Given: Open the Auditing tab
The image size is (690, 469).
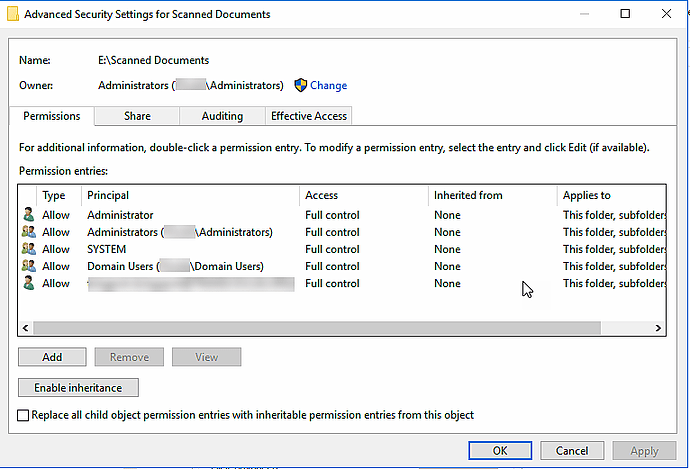Looking at the screenshot, I should coord(222,116).
